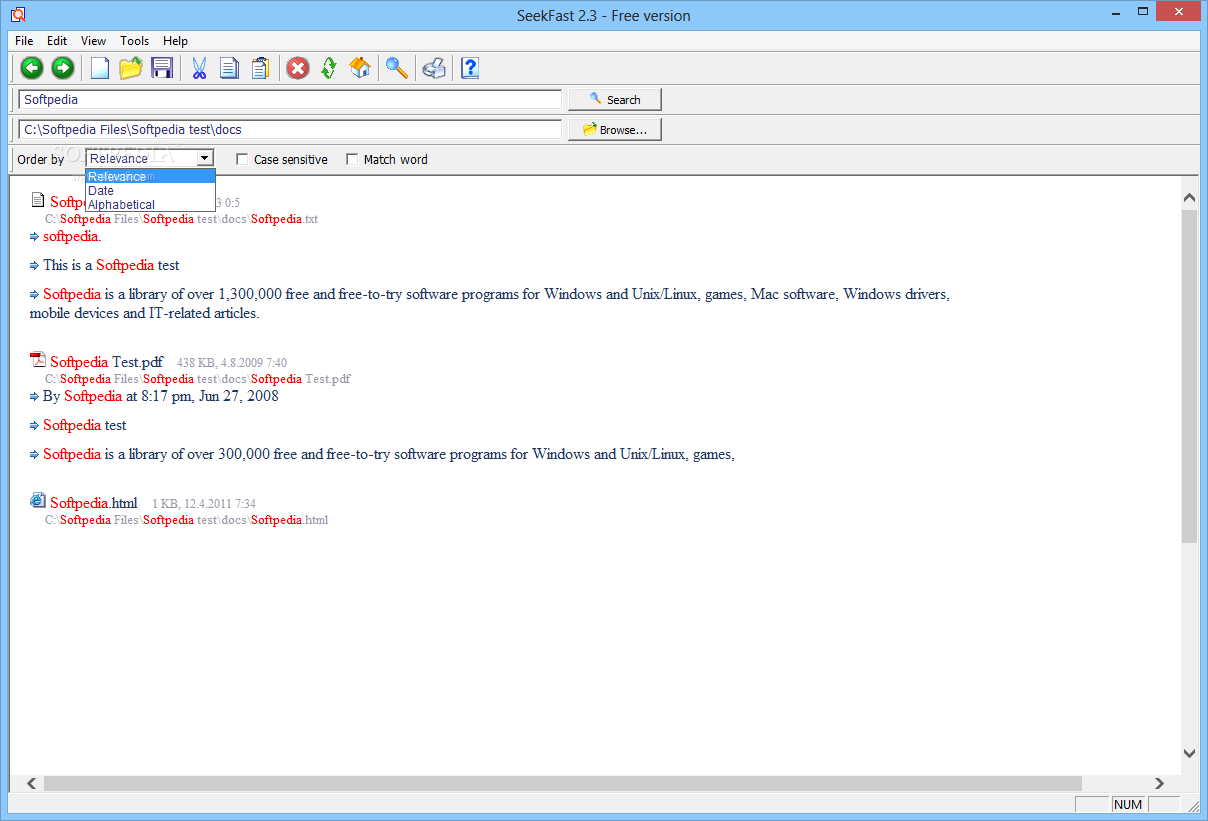Click the line 'By Softpedia at 8:17 pm, Jun 27, 2008'
The width and height of the screenshot is (1208, 821).
tap(161, 397)
